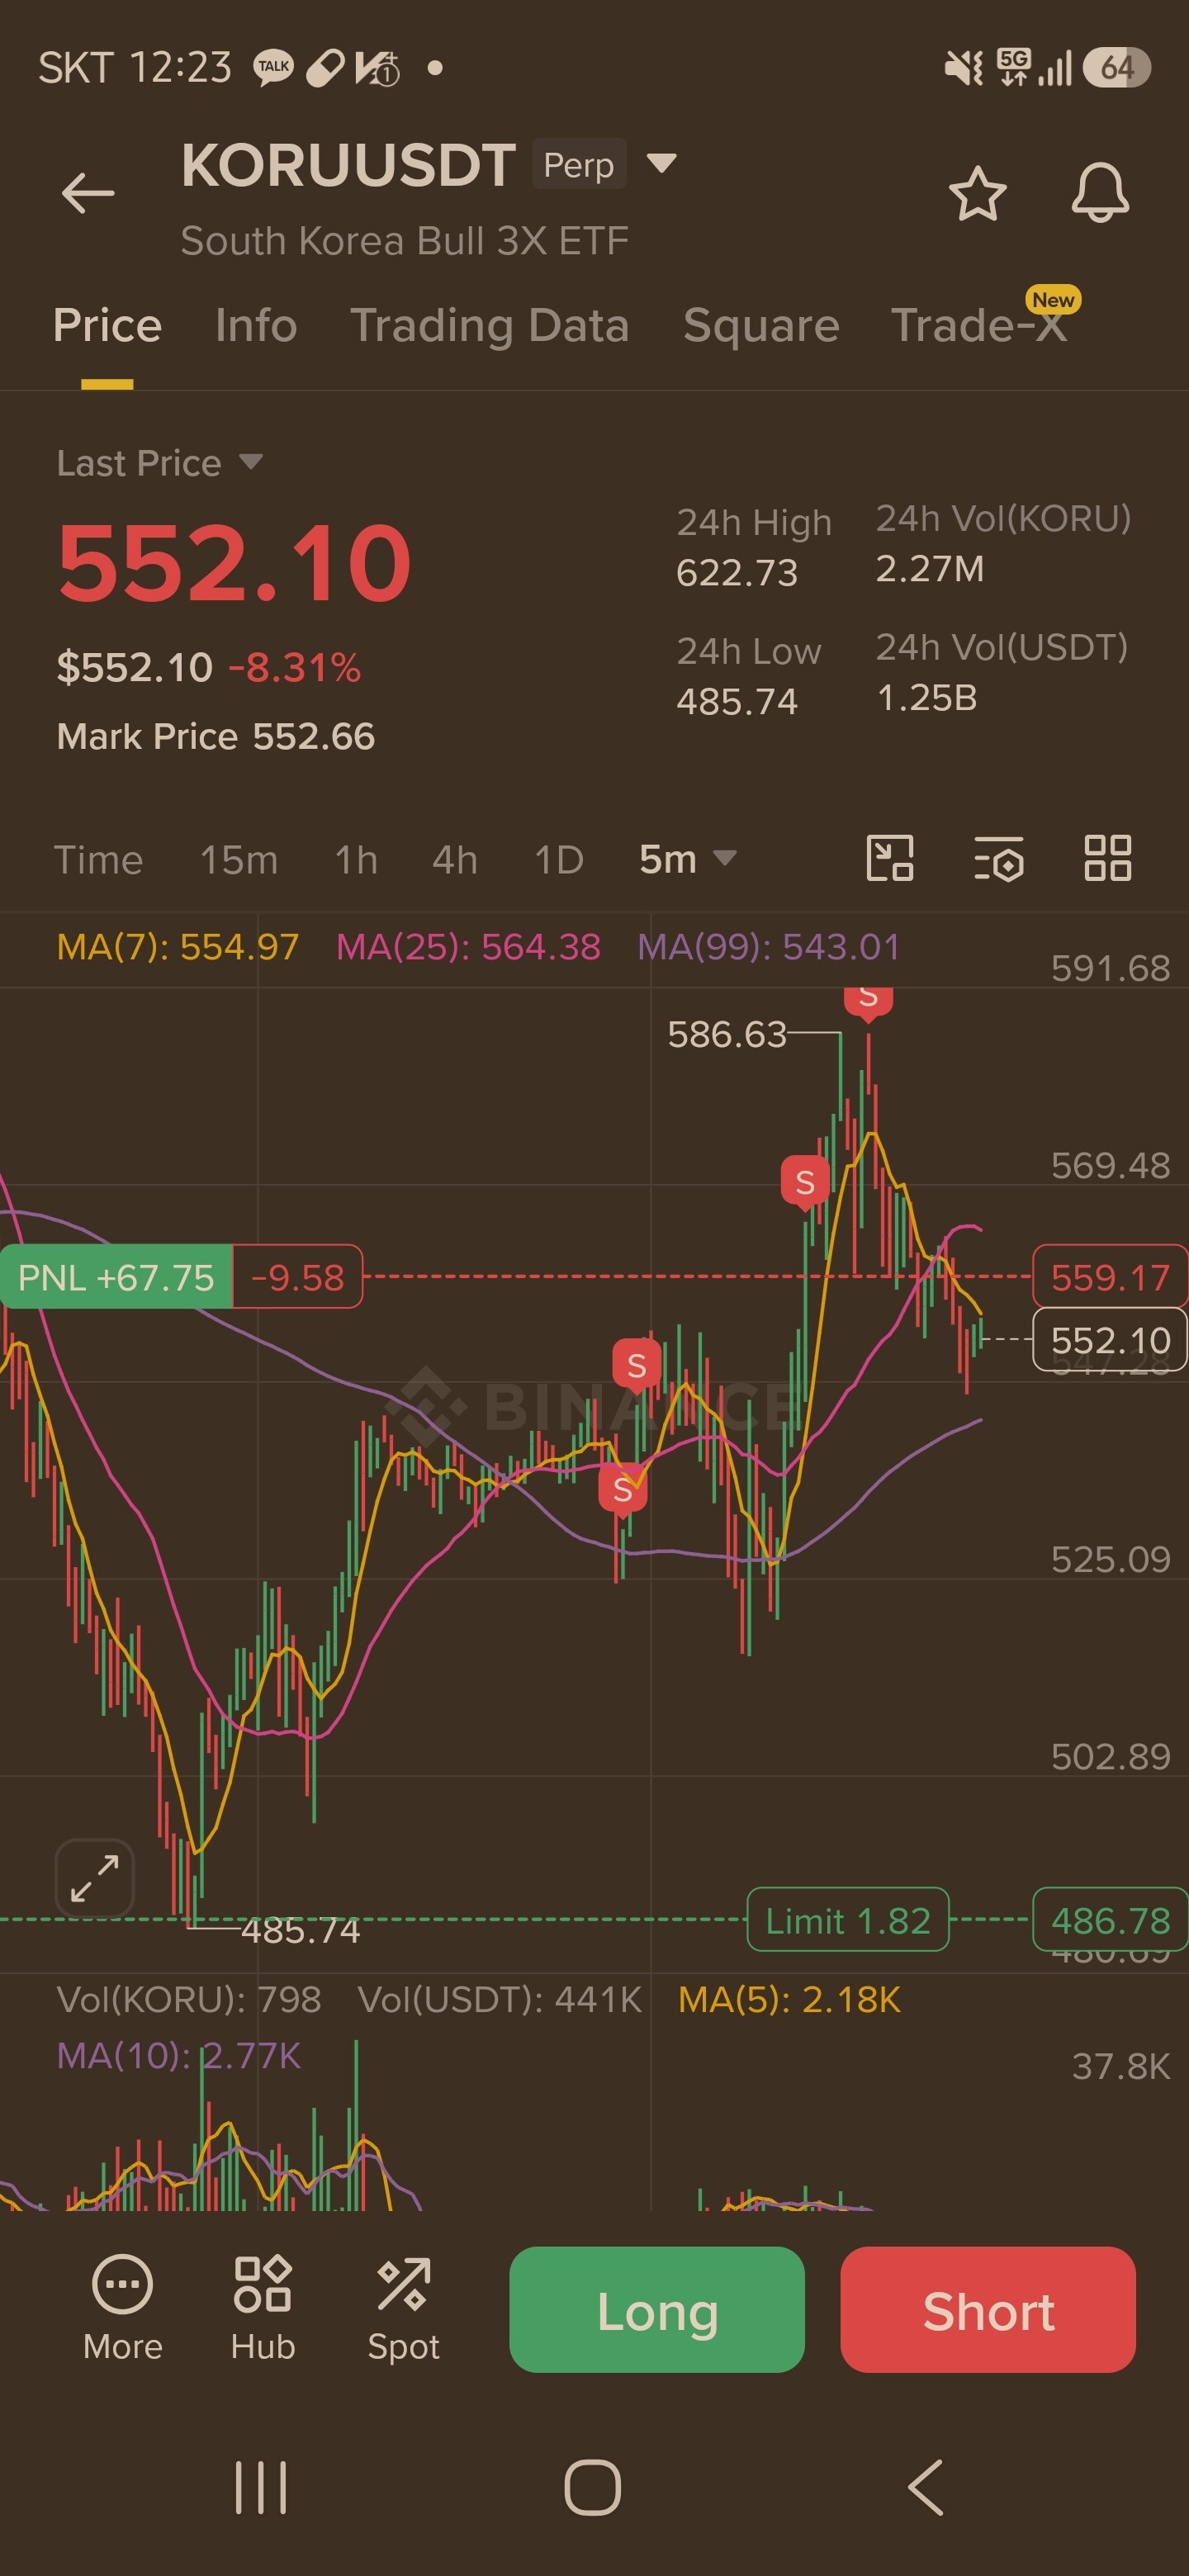Tap the Perp contract badge
Viewport: 1189px width, 2576px height.
coord(579,164)
